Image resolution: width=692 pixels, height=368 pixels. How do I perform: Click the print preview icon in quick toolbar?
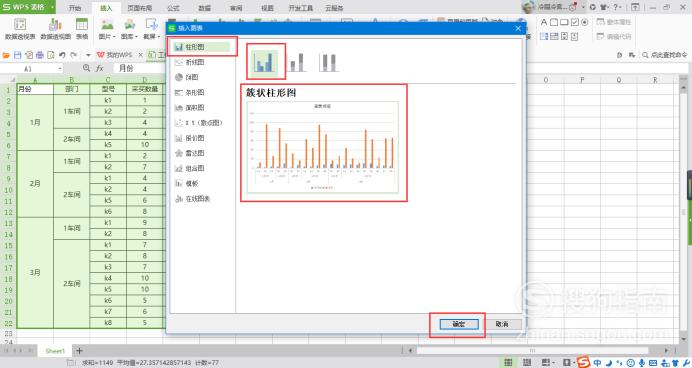coord(51,55)
